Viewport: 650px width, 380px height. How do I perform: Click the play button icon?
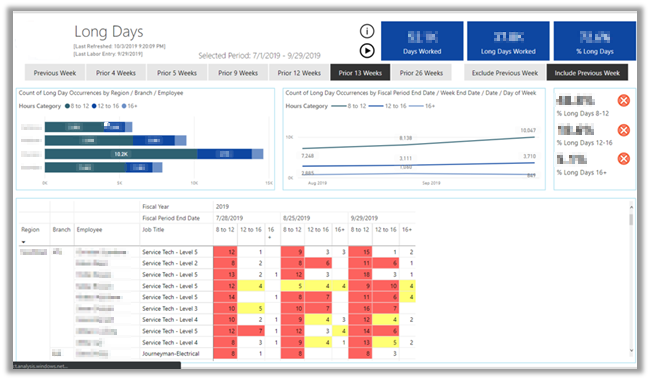367,51
